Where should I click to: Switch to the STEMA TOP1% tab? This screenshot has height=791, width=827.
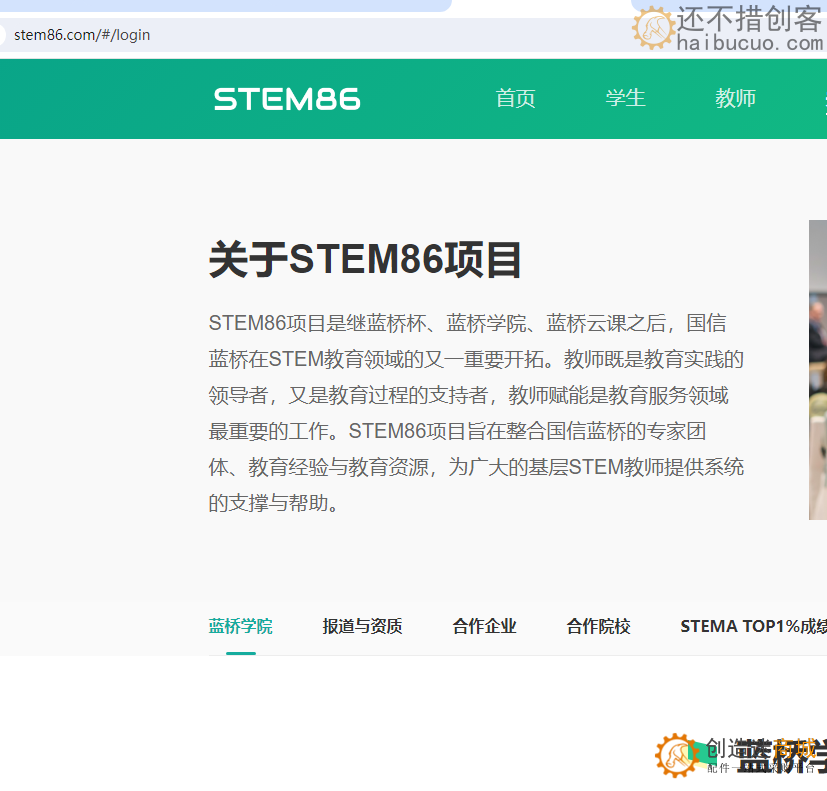pyautogui.click(x=754, y=626)
